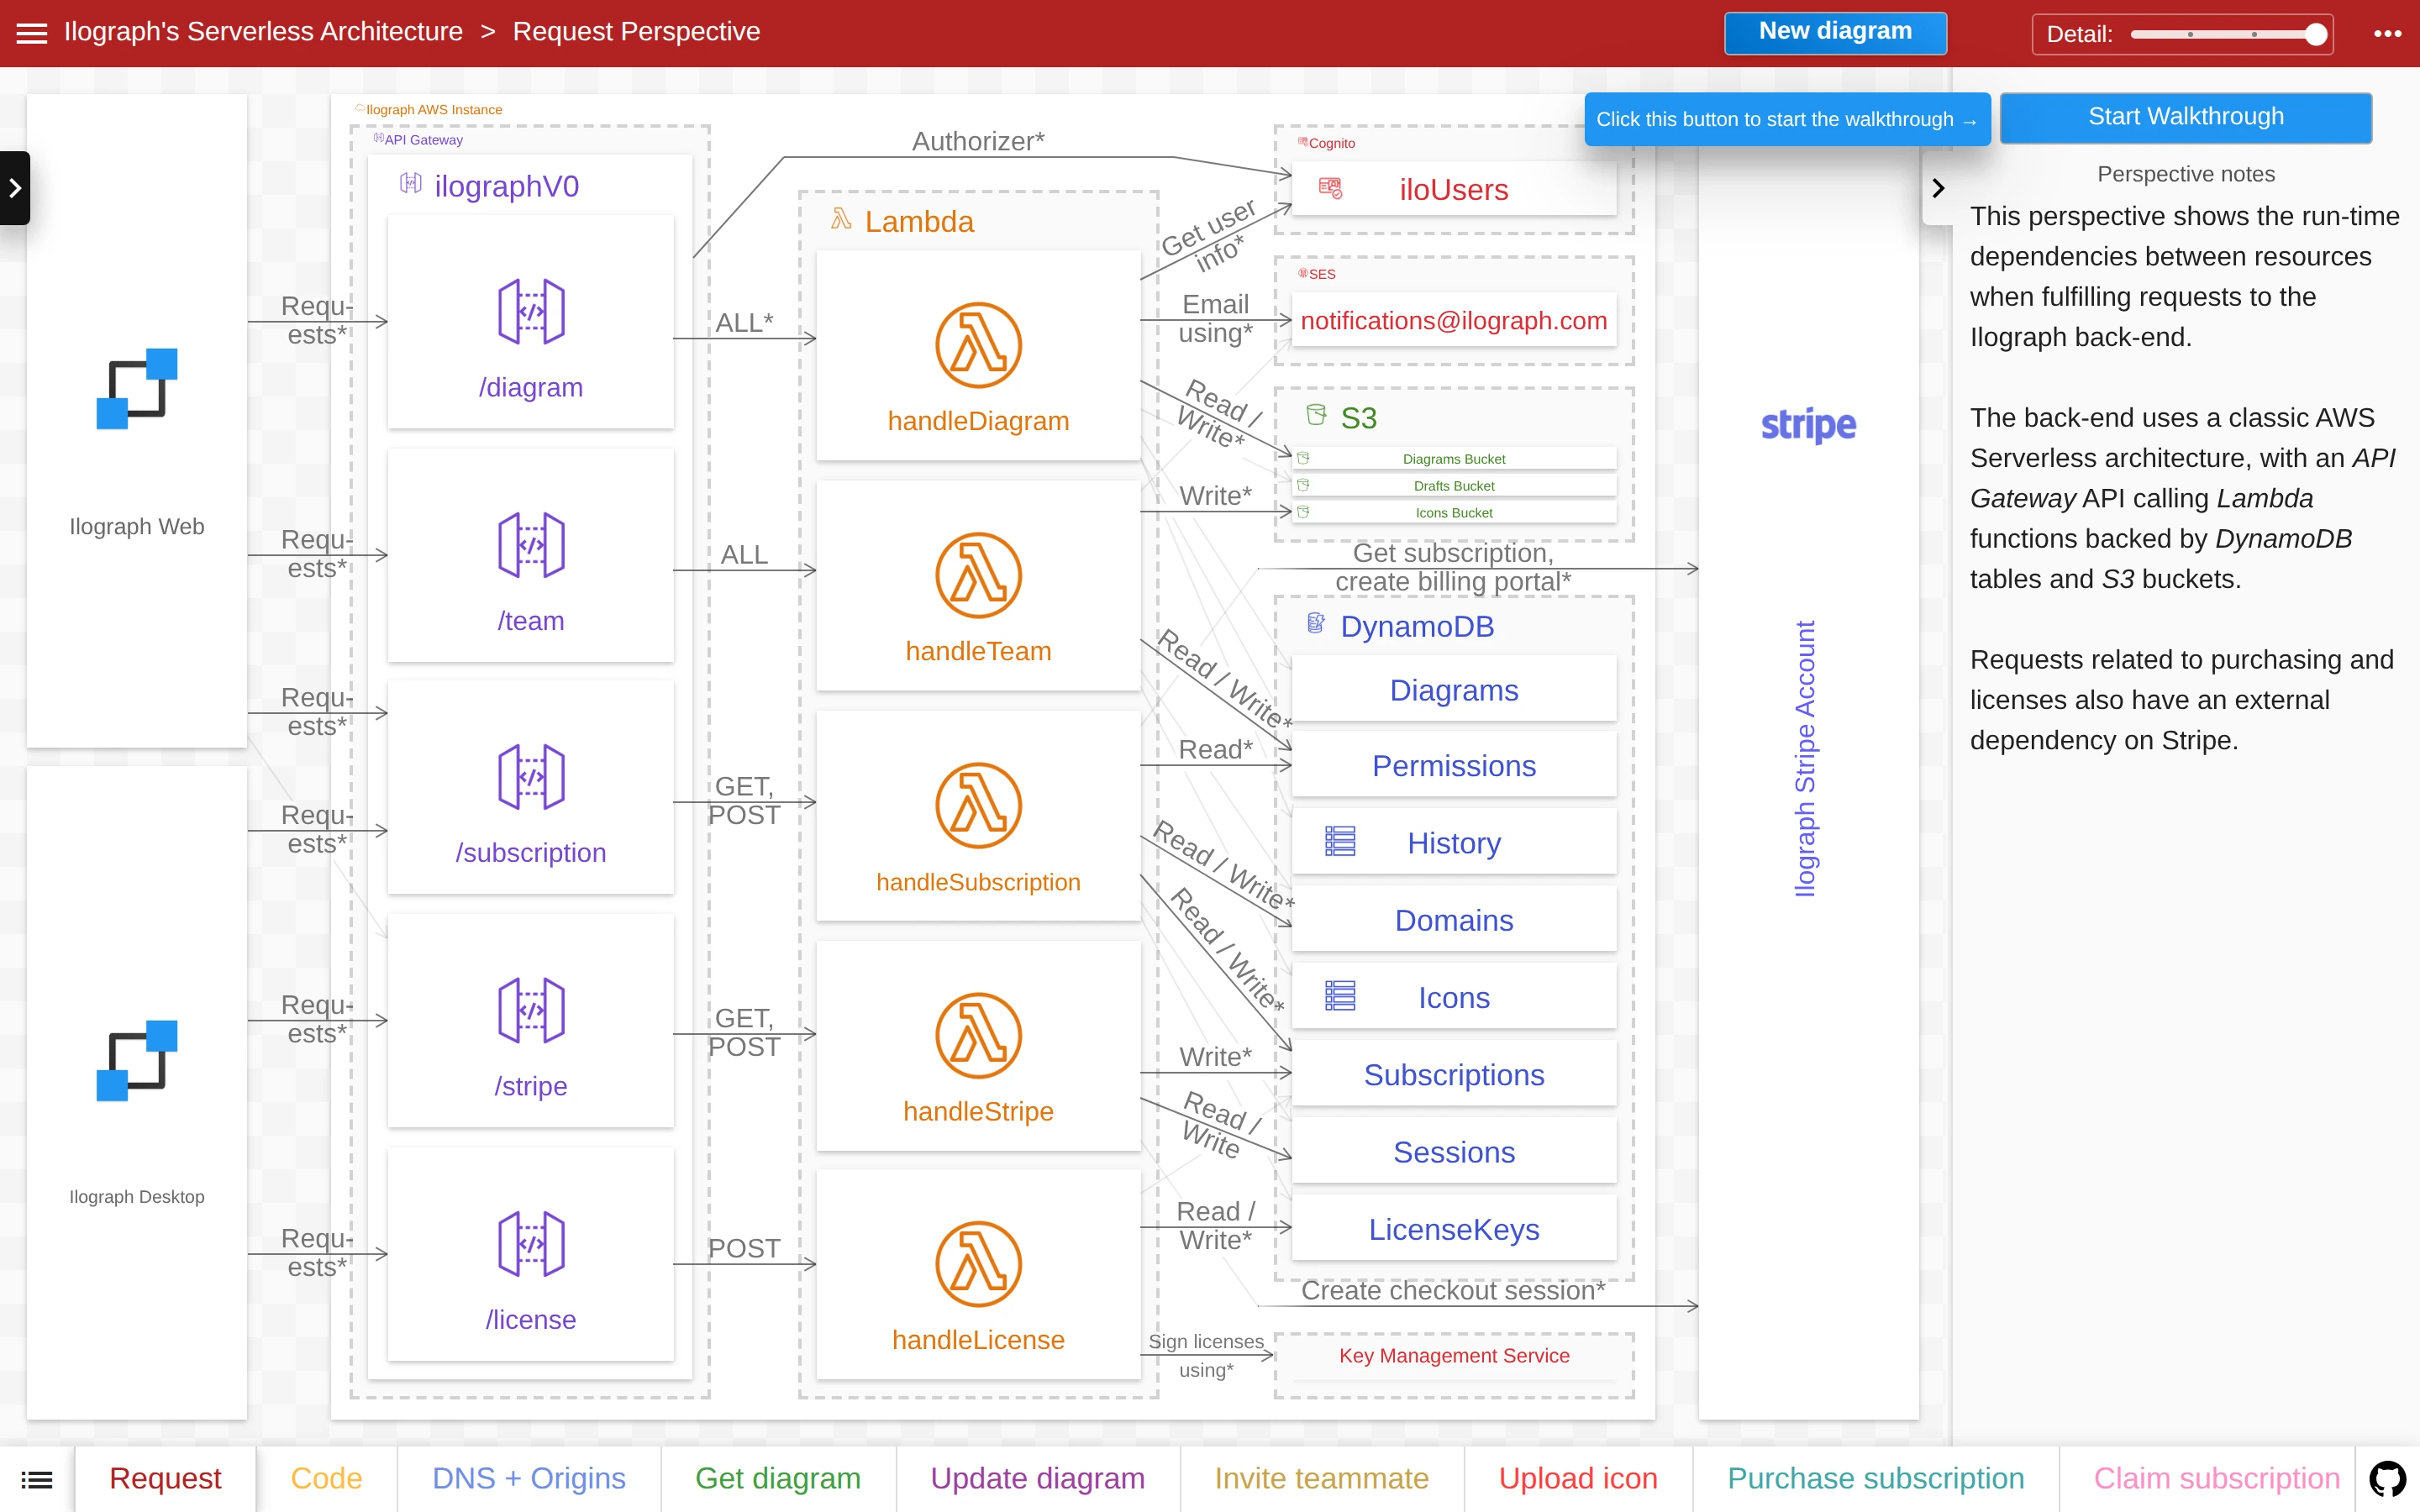Click the handleStripe Lambda icon

(x=978, y=1035)
